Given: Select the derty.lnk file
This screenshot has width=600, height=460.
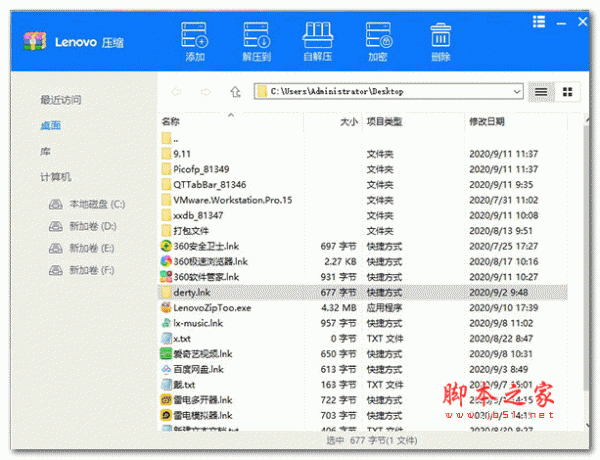Looking at the screenshot, I should pos(362,292).
